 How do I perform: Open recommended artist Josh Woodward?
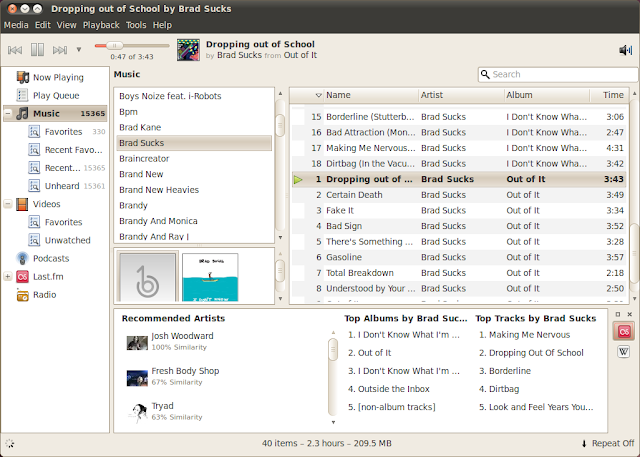[182, 336]
